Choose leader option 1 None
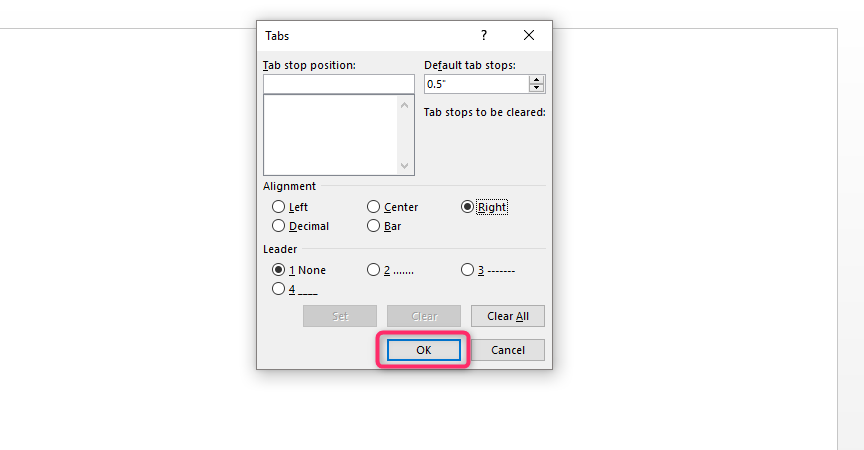864x450 pixels. (x=278, y=270)
